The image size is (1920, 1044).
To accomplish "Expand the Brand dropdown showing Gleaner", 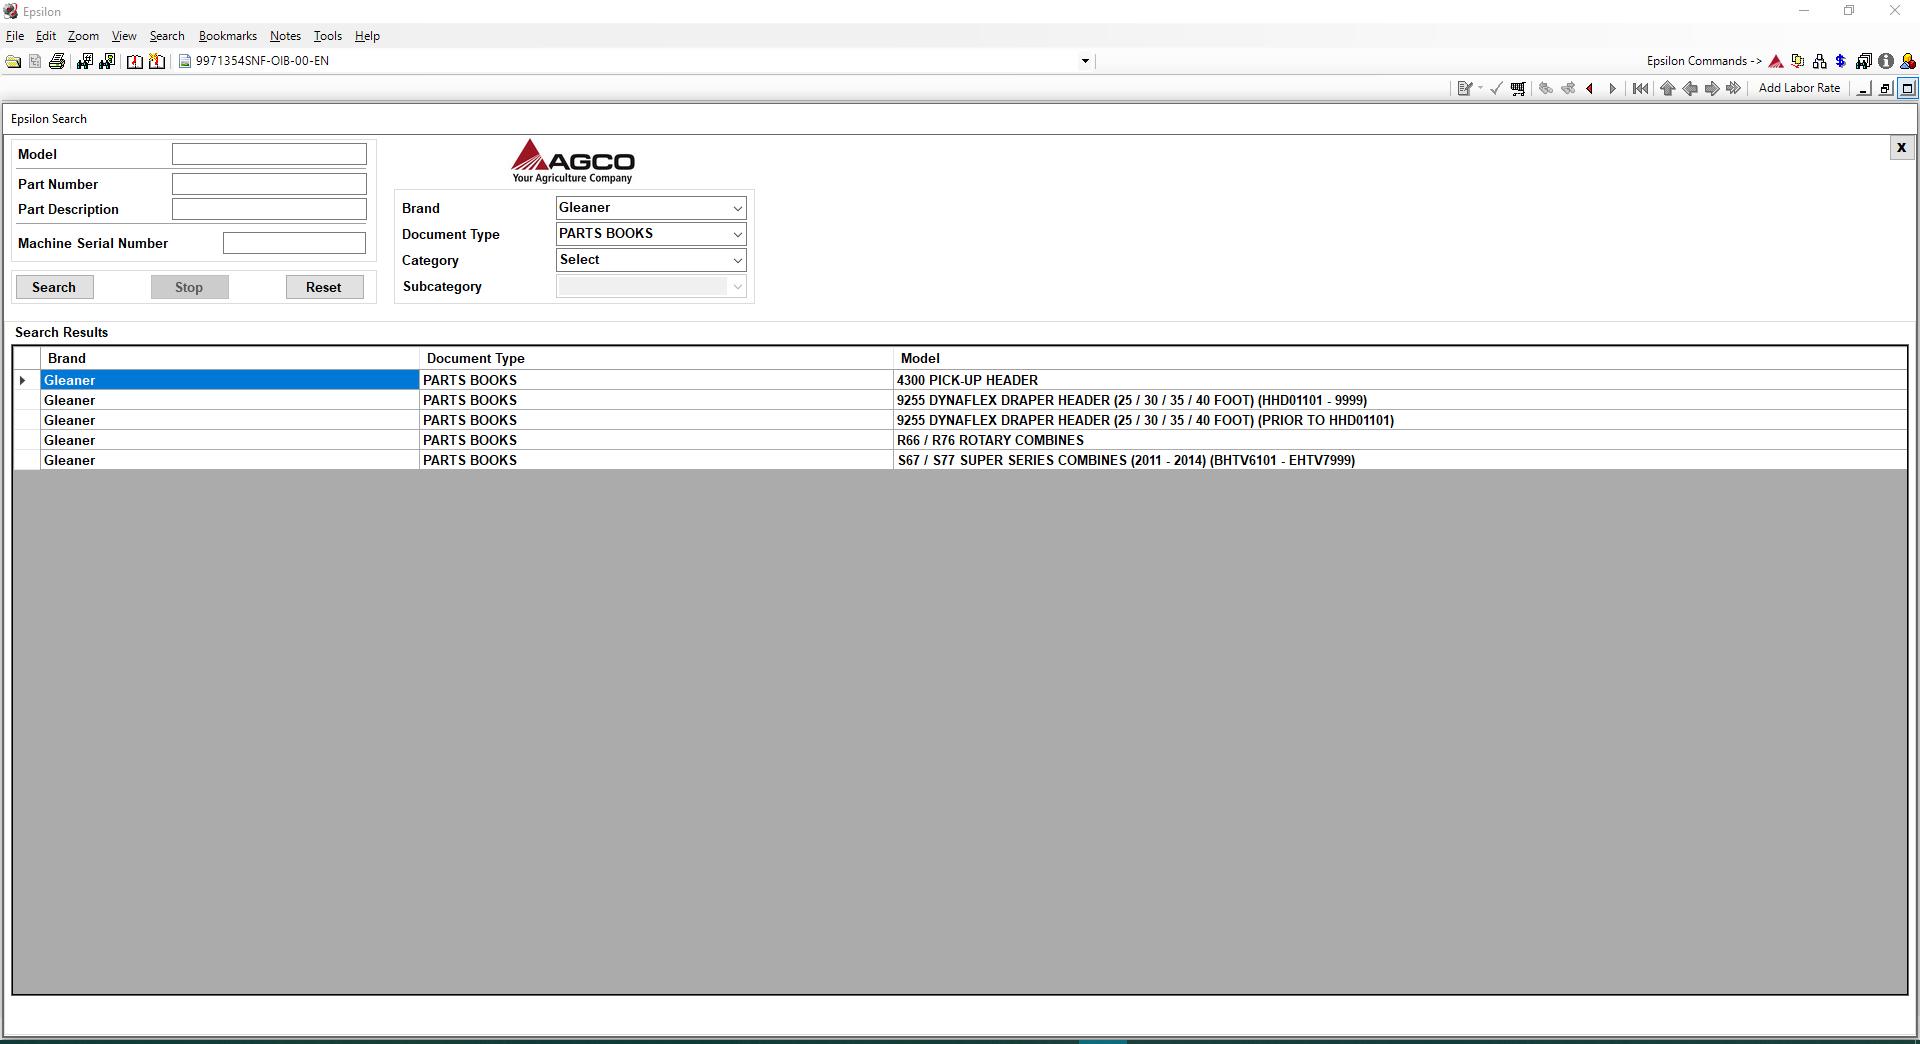I will click(x=651, y=208).
